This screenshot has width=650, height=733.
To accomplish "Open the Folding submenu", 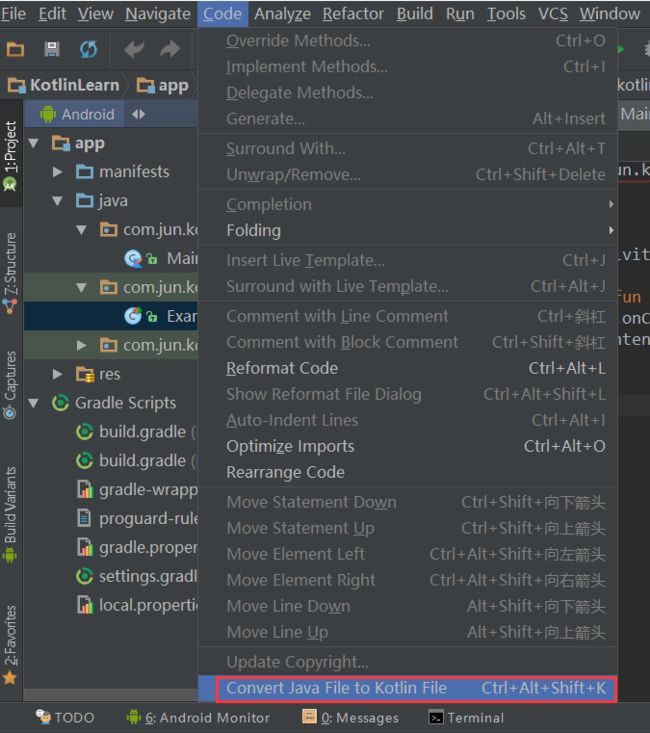I will [x=408, y=230].
